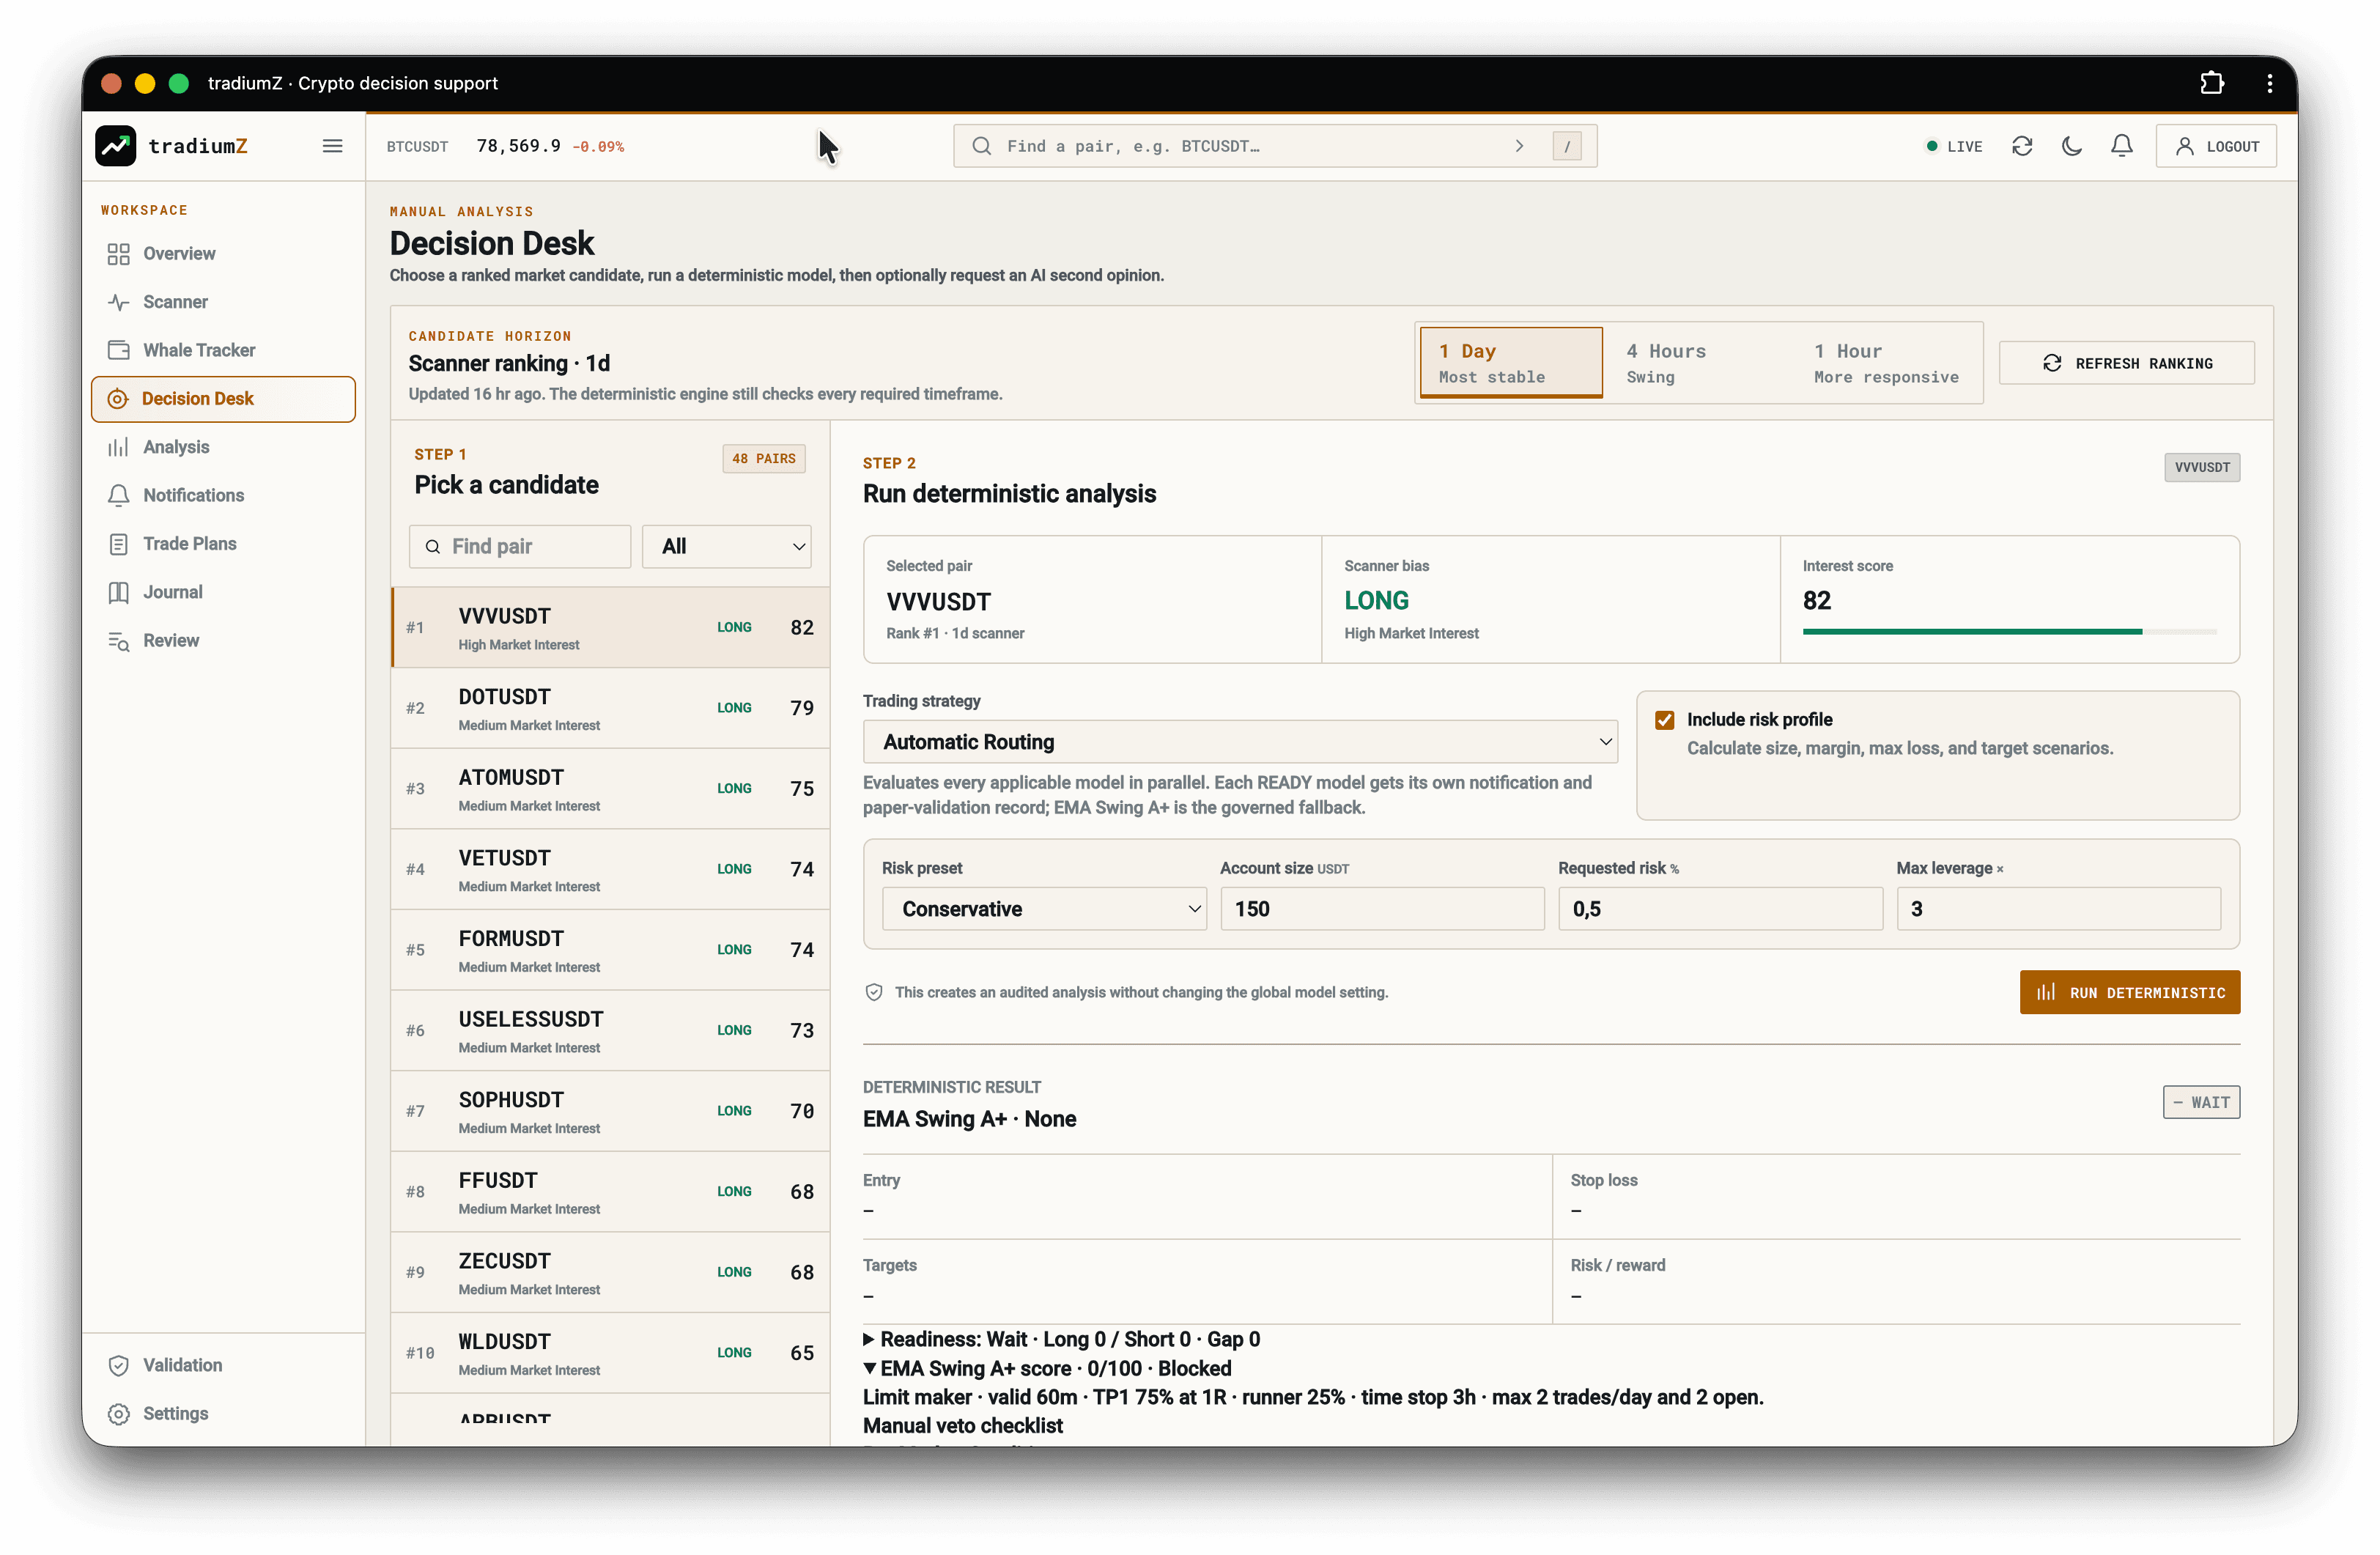Click the Refresh Ranking button
The width and height of the screenshot is (2380, 1555).
[2127, 363]
